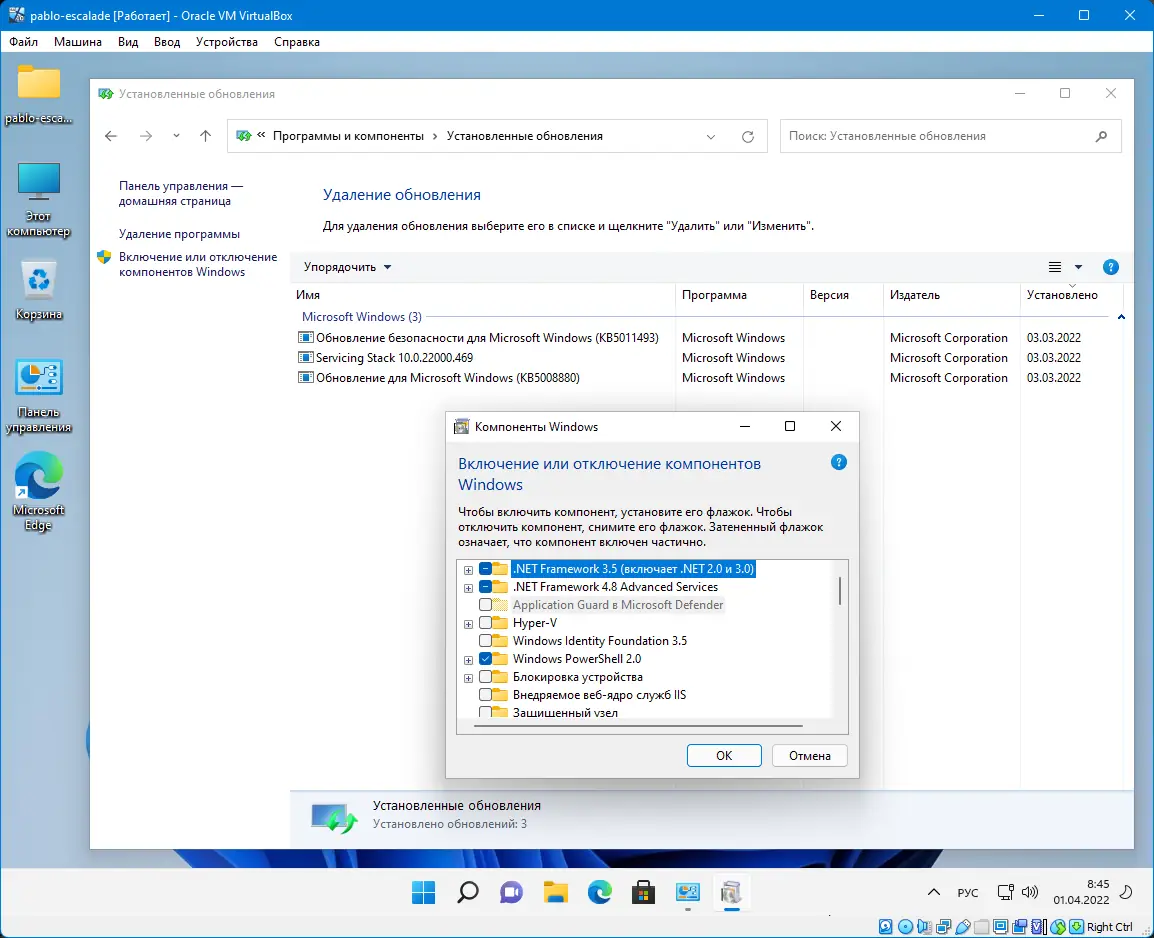
Task: Expand Hyper-V tree node
Action: [468, 624]
